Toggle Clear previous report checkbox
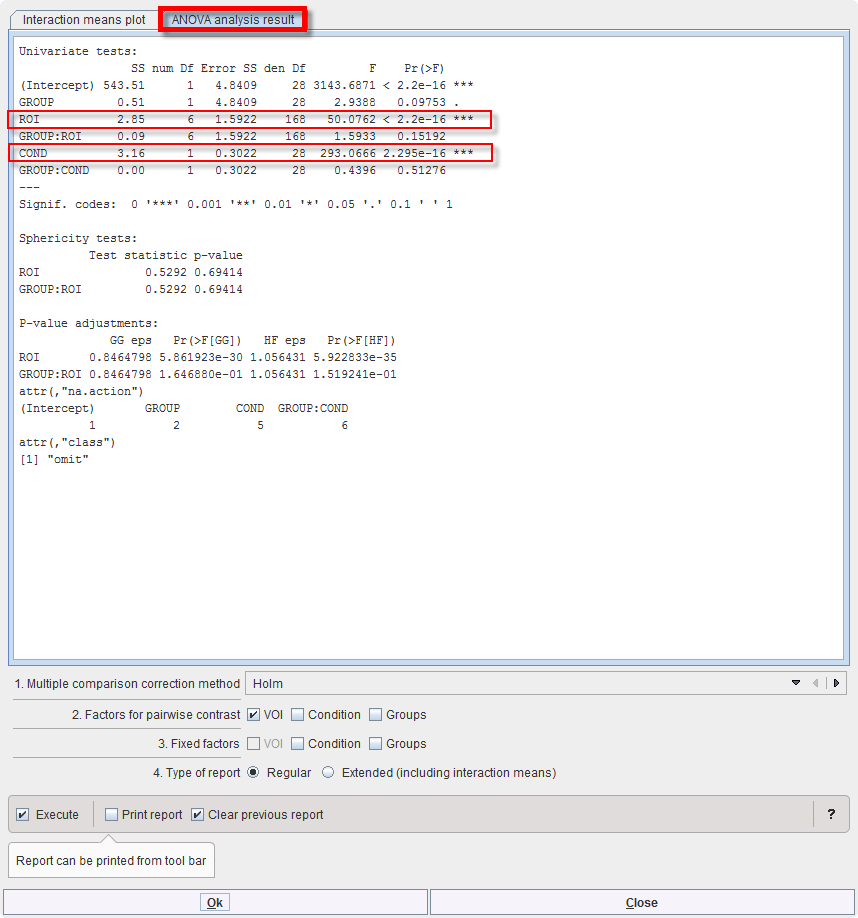This screenshot has height=918, width=858. (198, 814)
